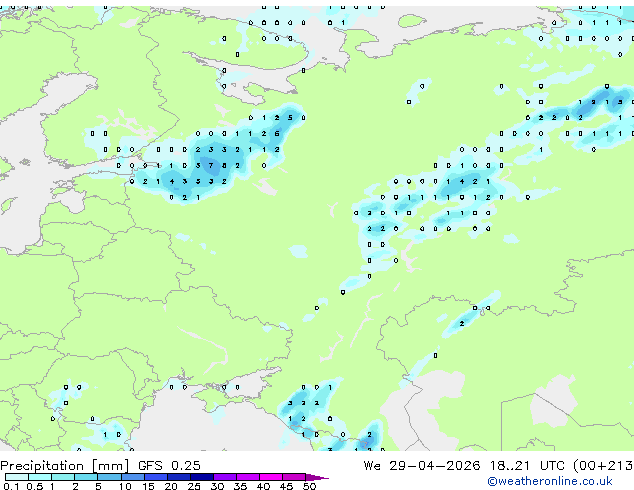Image resolution: width=634 pixels, height=490 pixels.
Task: Click the precipitation value "6" on the map
Action: (x=277, y=133)
